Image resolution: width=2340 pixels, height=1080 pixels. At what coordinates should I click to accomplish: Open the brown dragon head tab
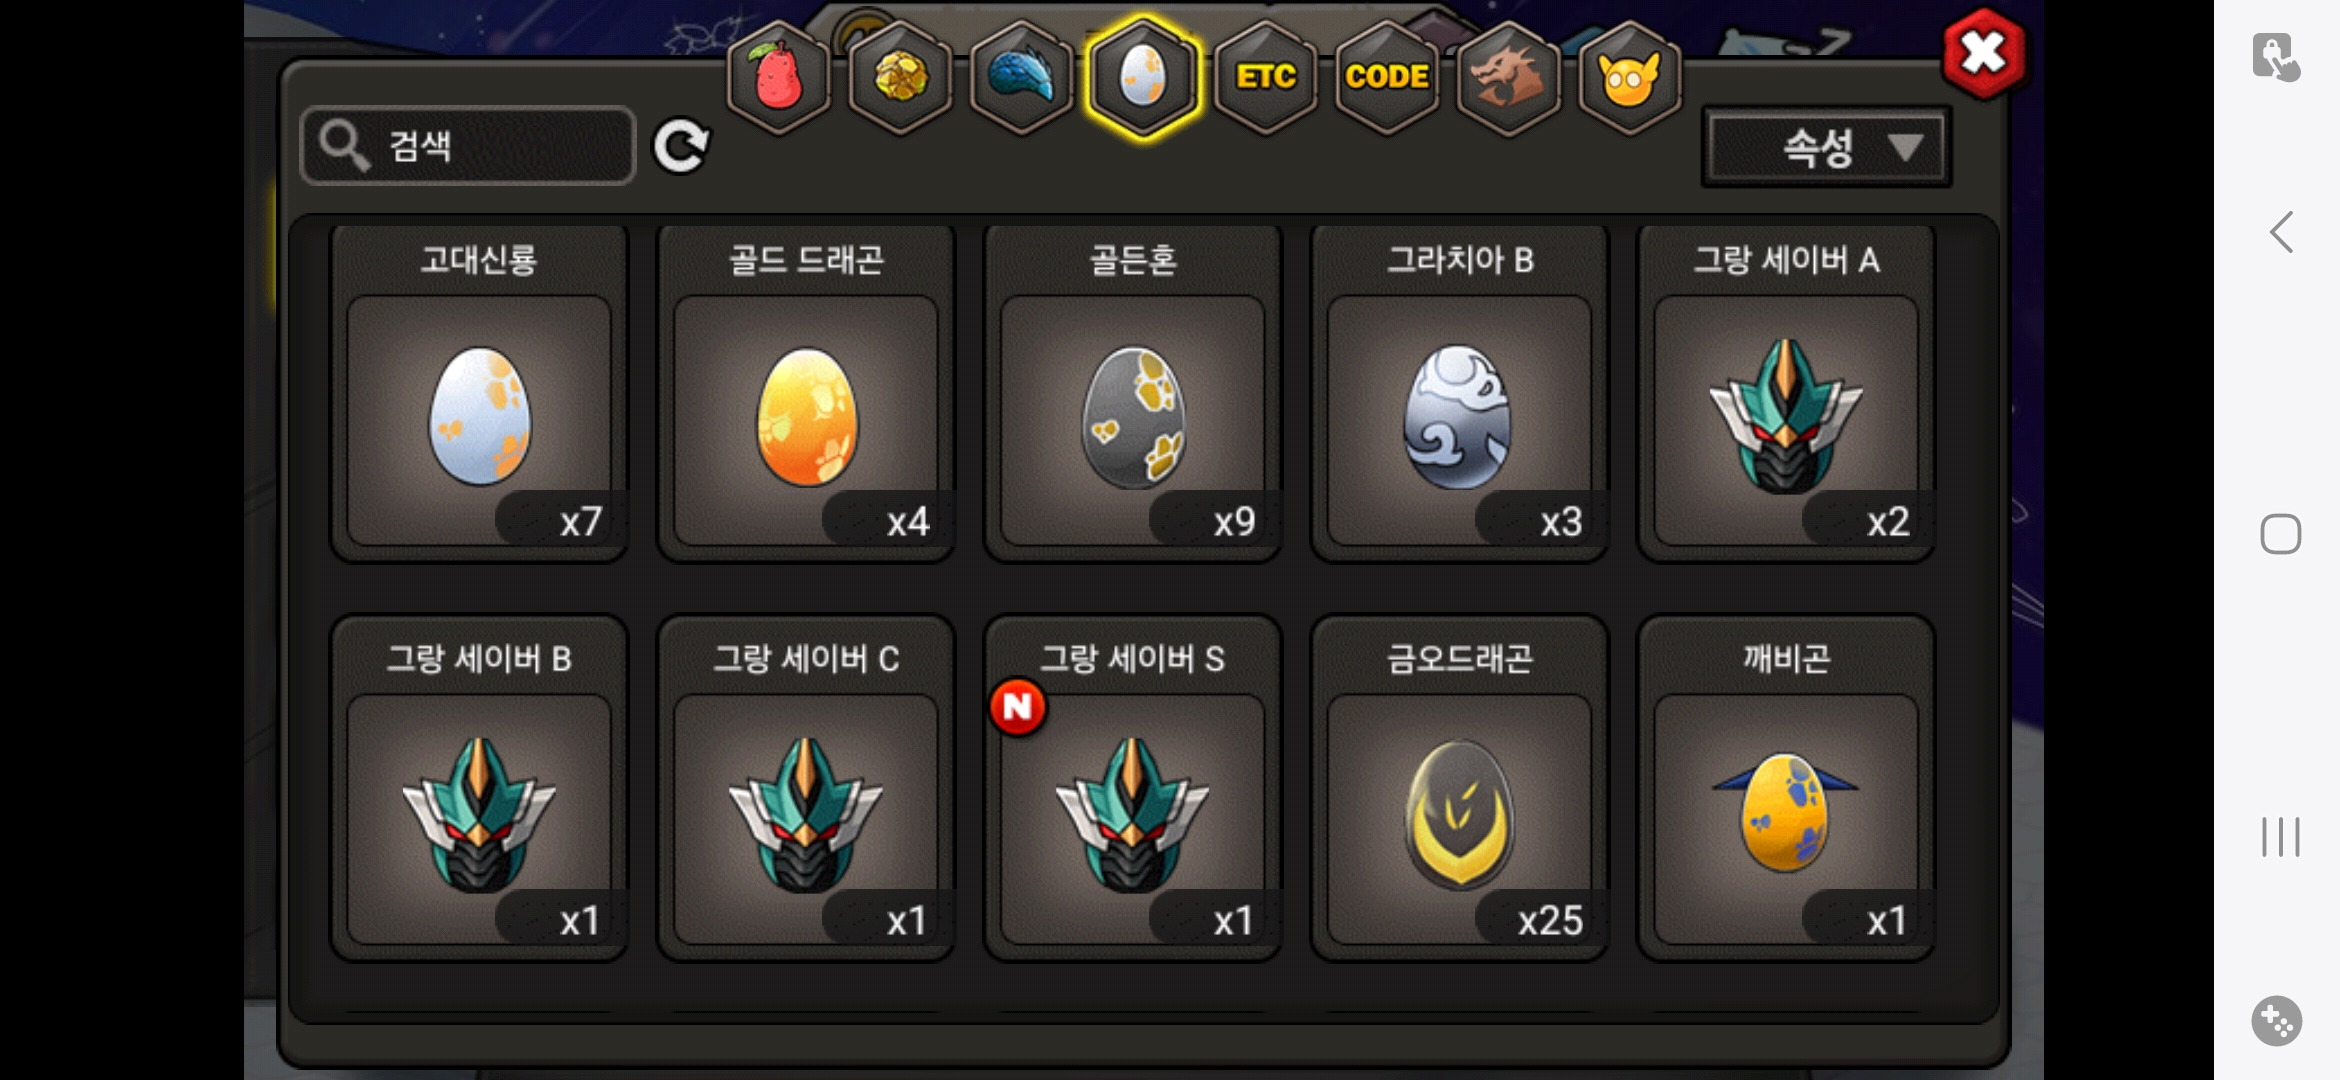pyautogui.click(x=1508, y=77)
